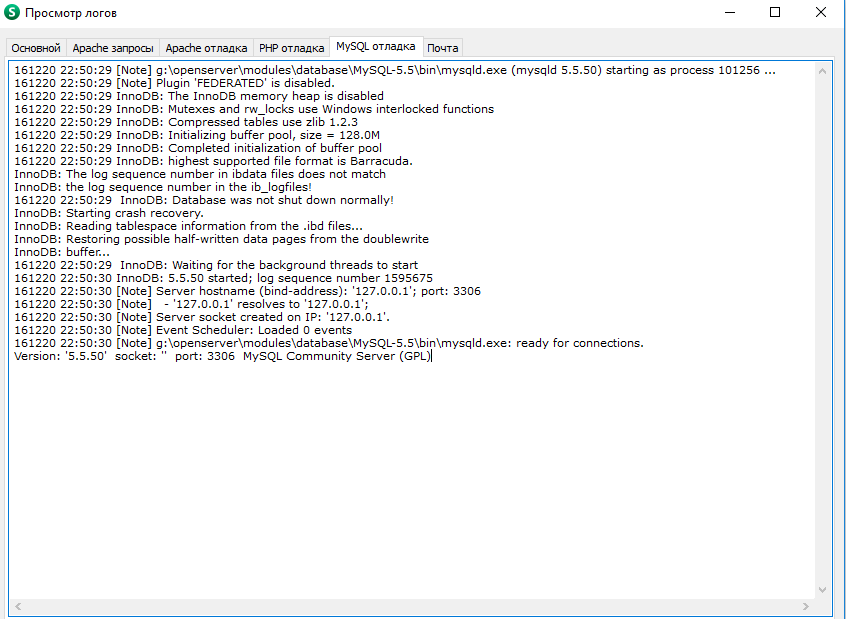Open the Apache запросы tab

(x=113, y=48)
